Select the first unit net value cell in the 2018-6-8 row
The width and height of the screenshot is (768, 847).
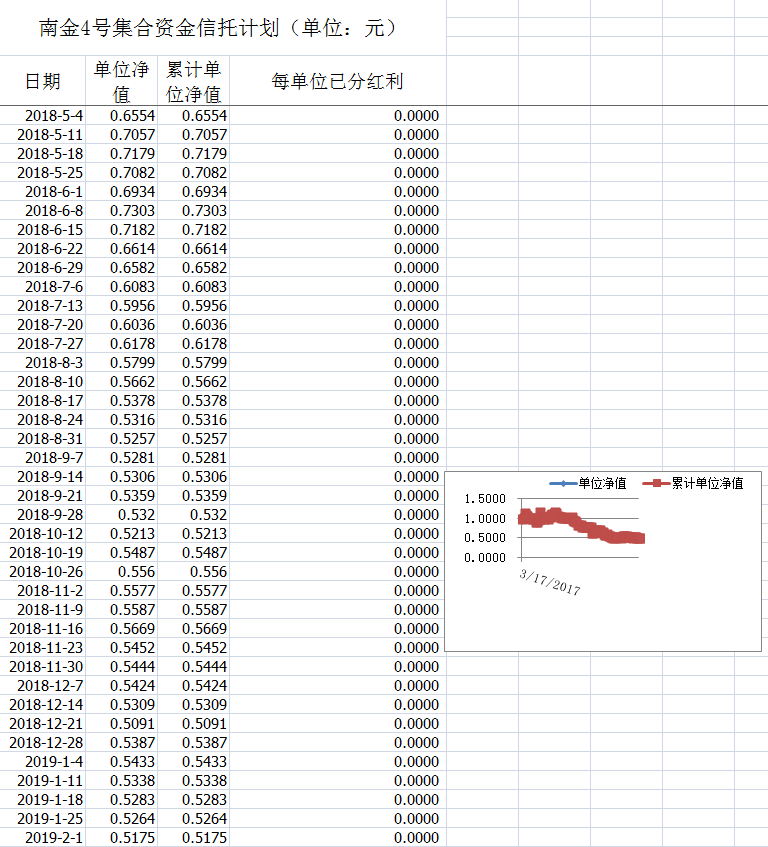click(122, 211)
